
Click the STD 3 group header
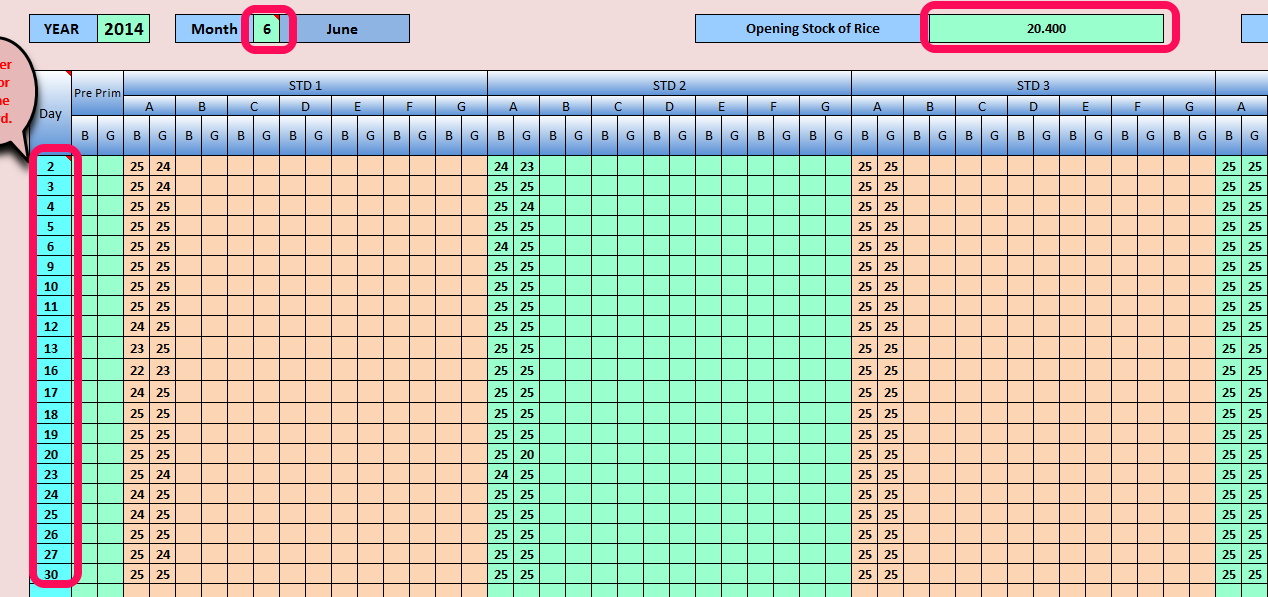pyautogui.click(x=1033, y=85)
